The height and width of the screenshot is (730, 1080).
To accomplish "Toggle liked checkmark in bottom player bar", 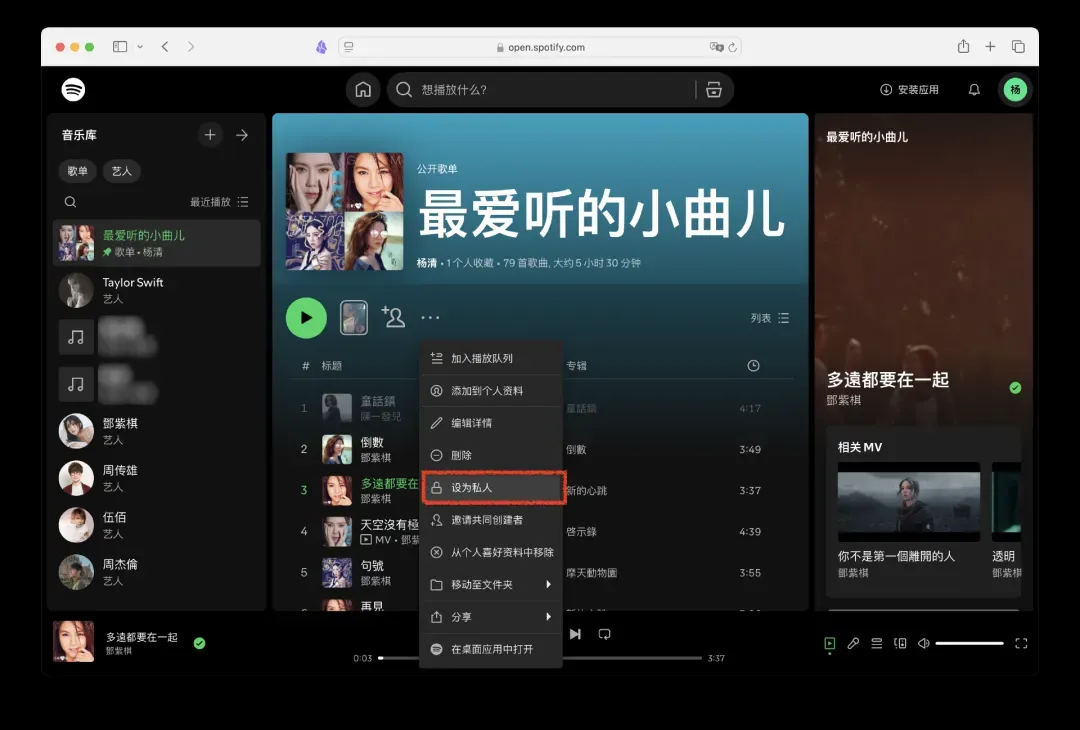I will coord(199,643).
